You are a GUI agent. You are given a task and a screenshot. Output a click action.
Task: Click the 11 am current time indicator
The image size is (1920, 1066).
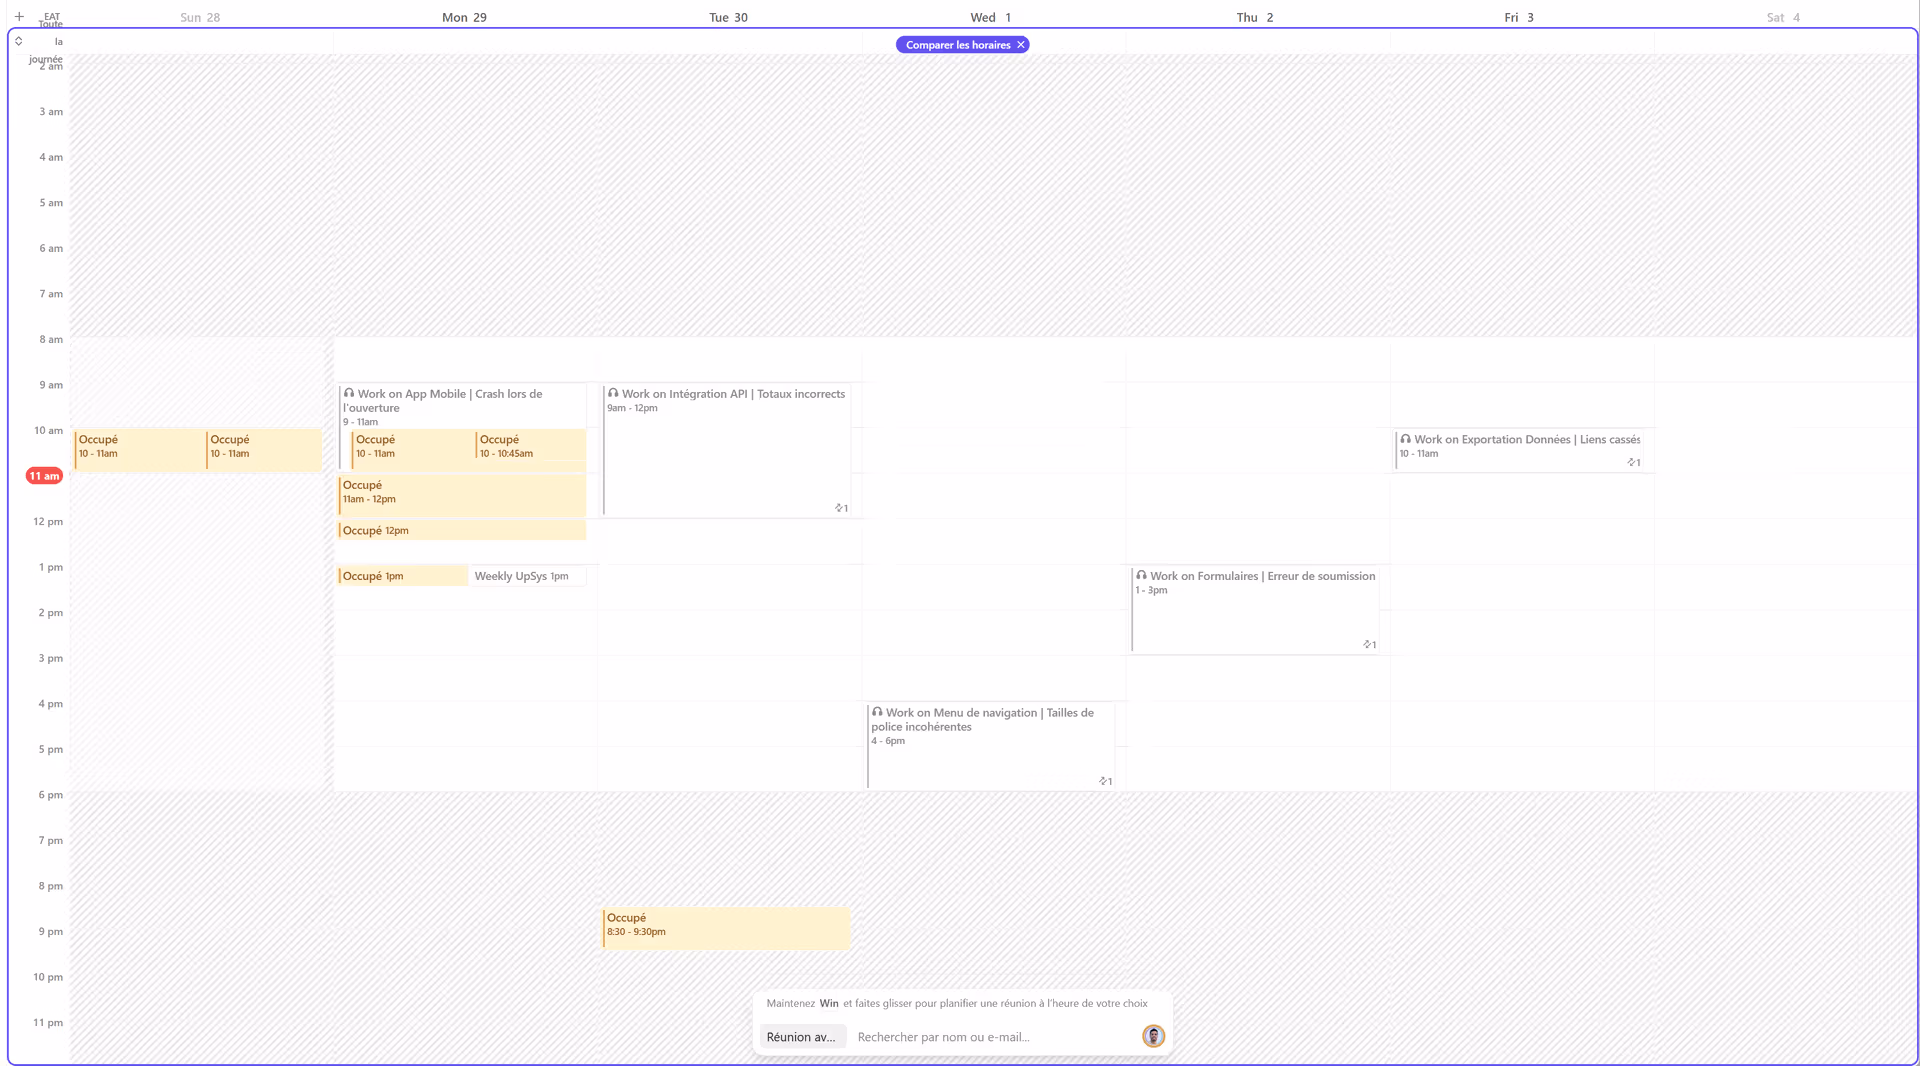tap(44, 476)
